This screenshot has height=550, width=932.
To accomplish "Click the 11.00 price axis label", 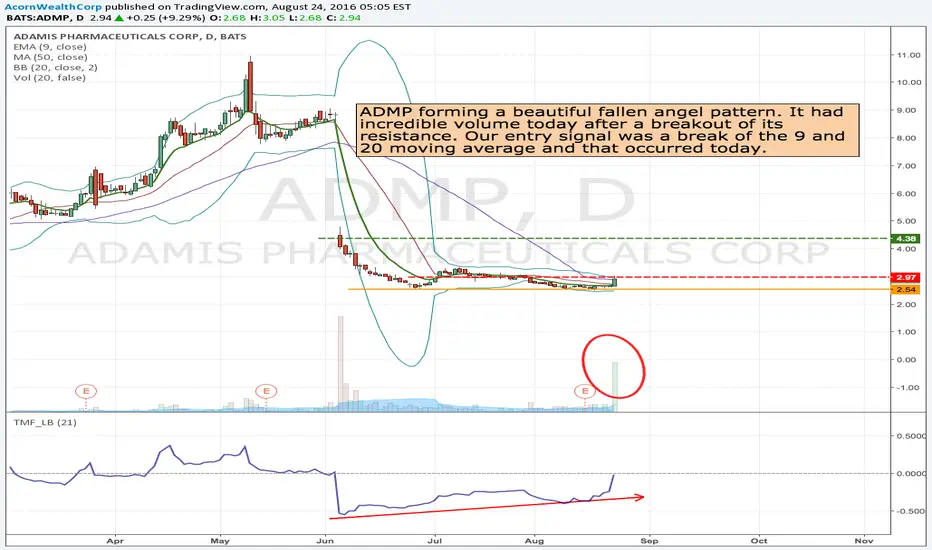I will [909, 55].
